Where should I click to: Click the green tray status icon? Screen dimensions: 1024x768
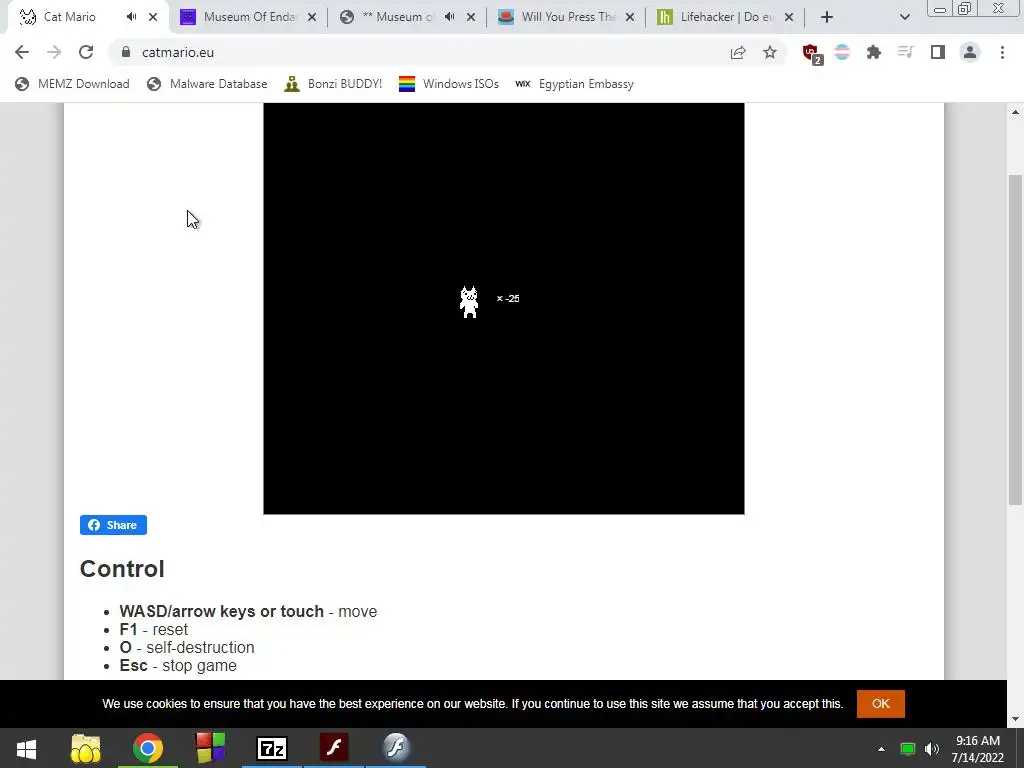pos(908,749)
